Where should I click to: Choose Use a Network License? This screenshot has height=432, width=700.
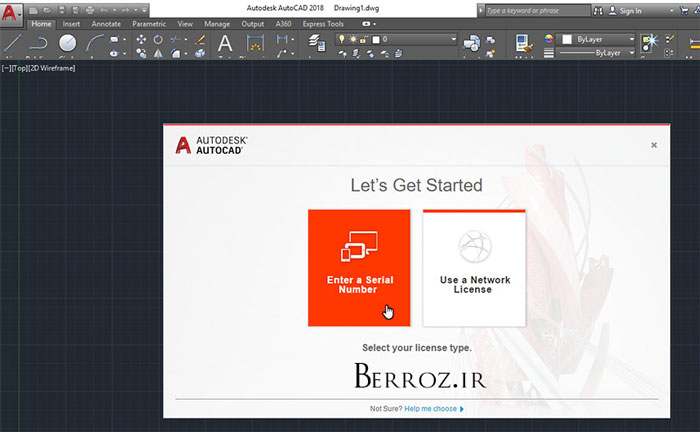(x=474, y=268)
